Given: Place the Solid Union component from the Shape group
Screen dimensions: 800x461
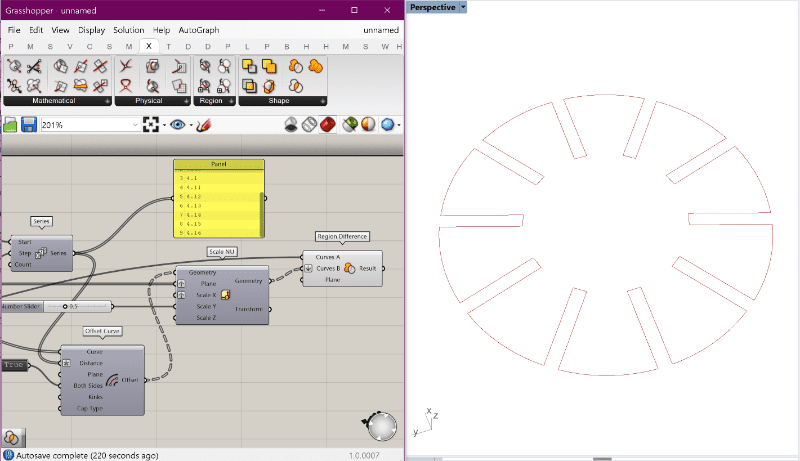Looking at the screenshot, I should 269,66.
